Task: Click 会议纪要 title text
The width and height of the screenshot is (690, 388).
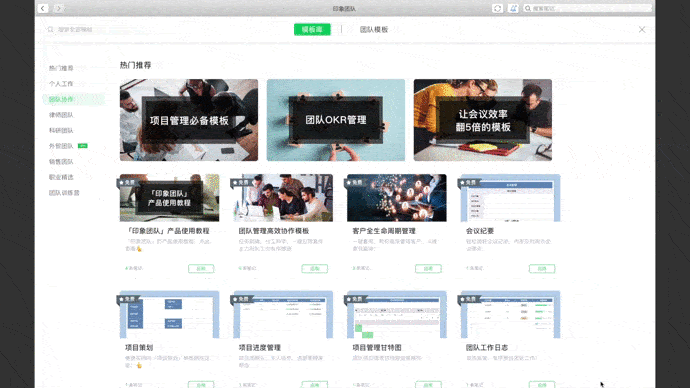Action: [x=480, y=231]
